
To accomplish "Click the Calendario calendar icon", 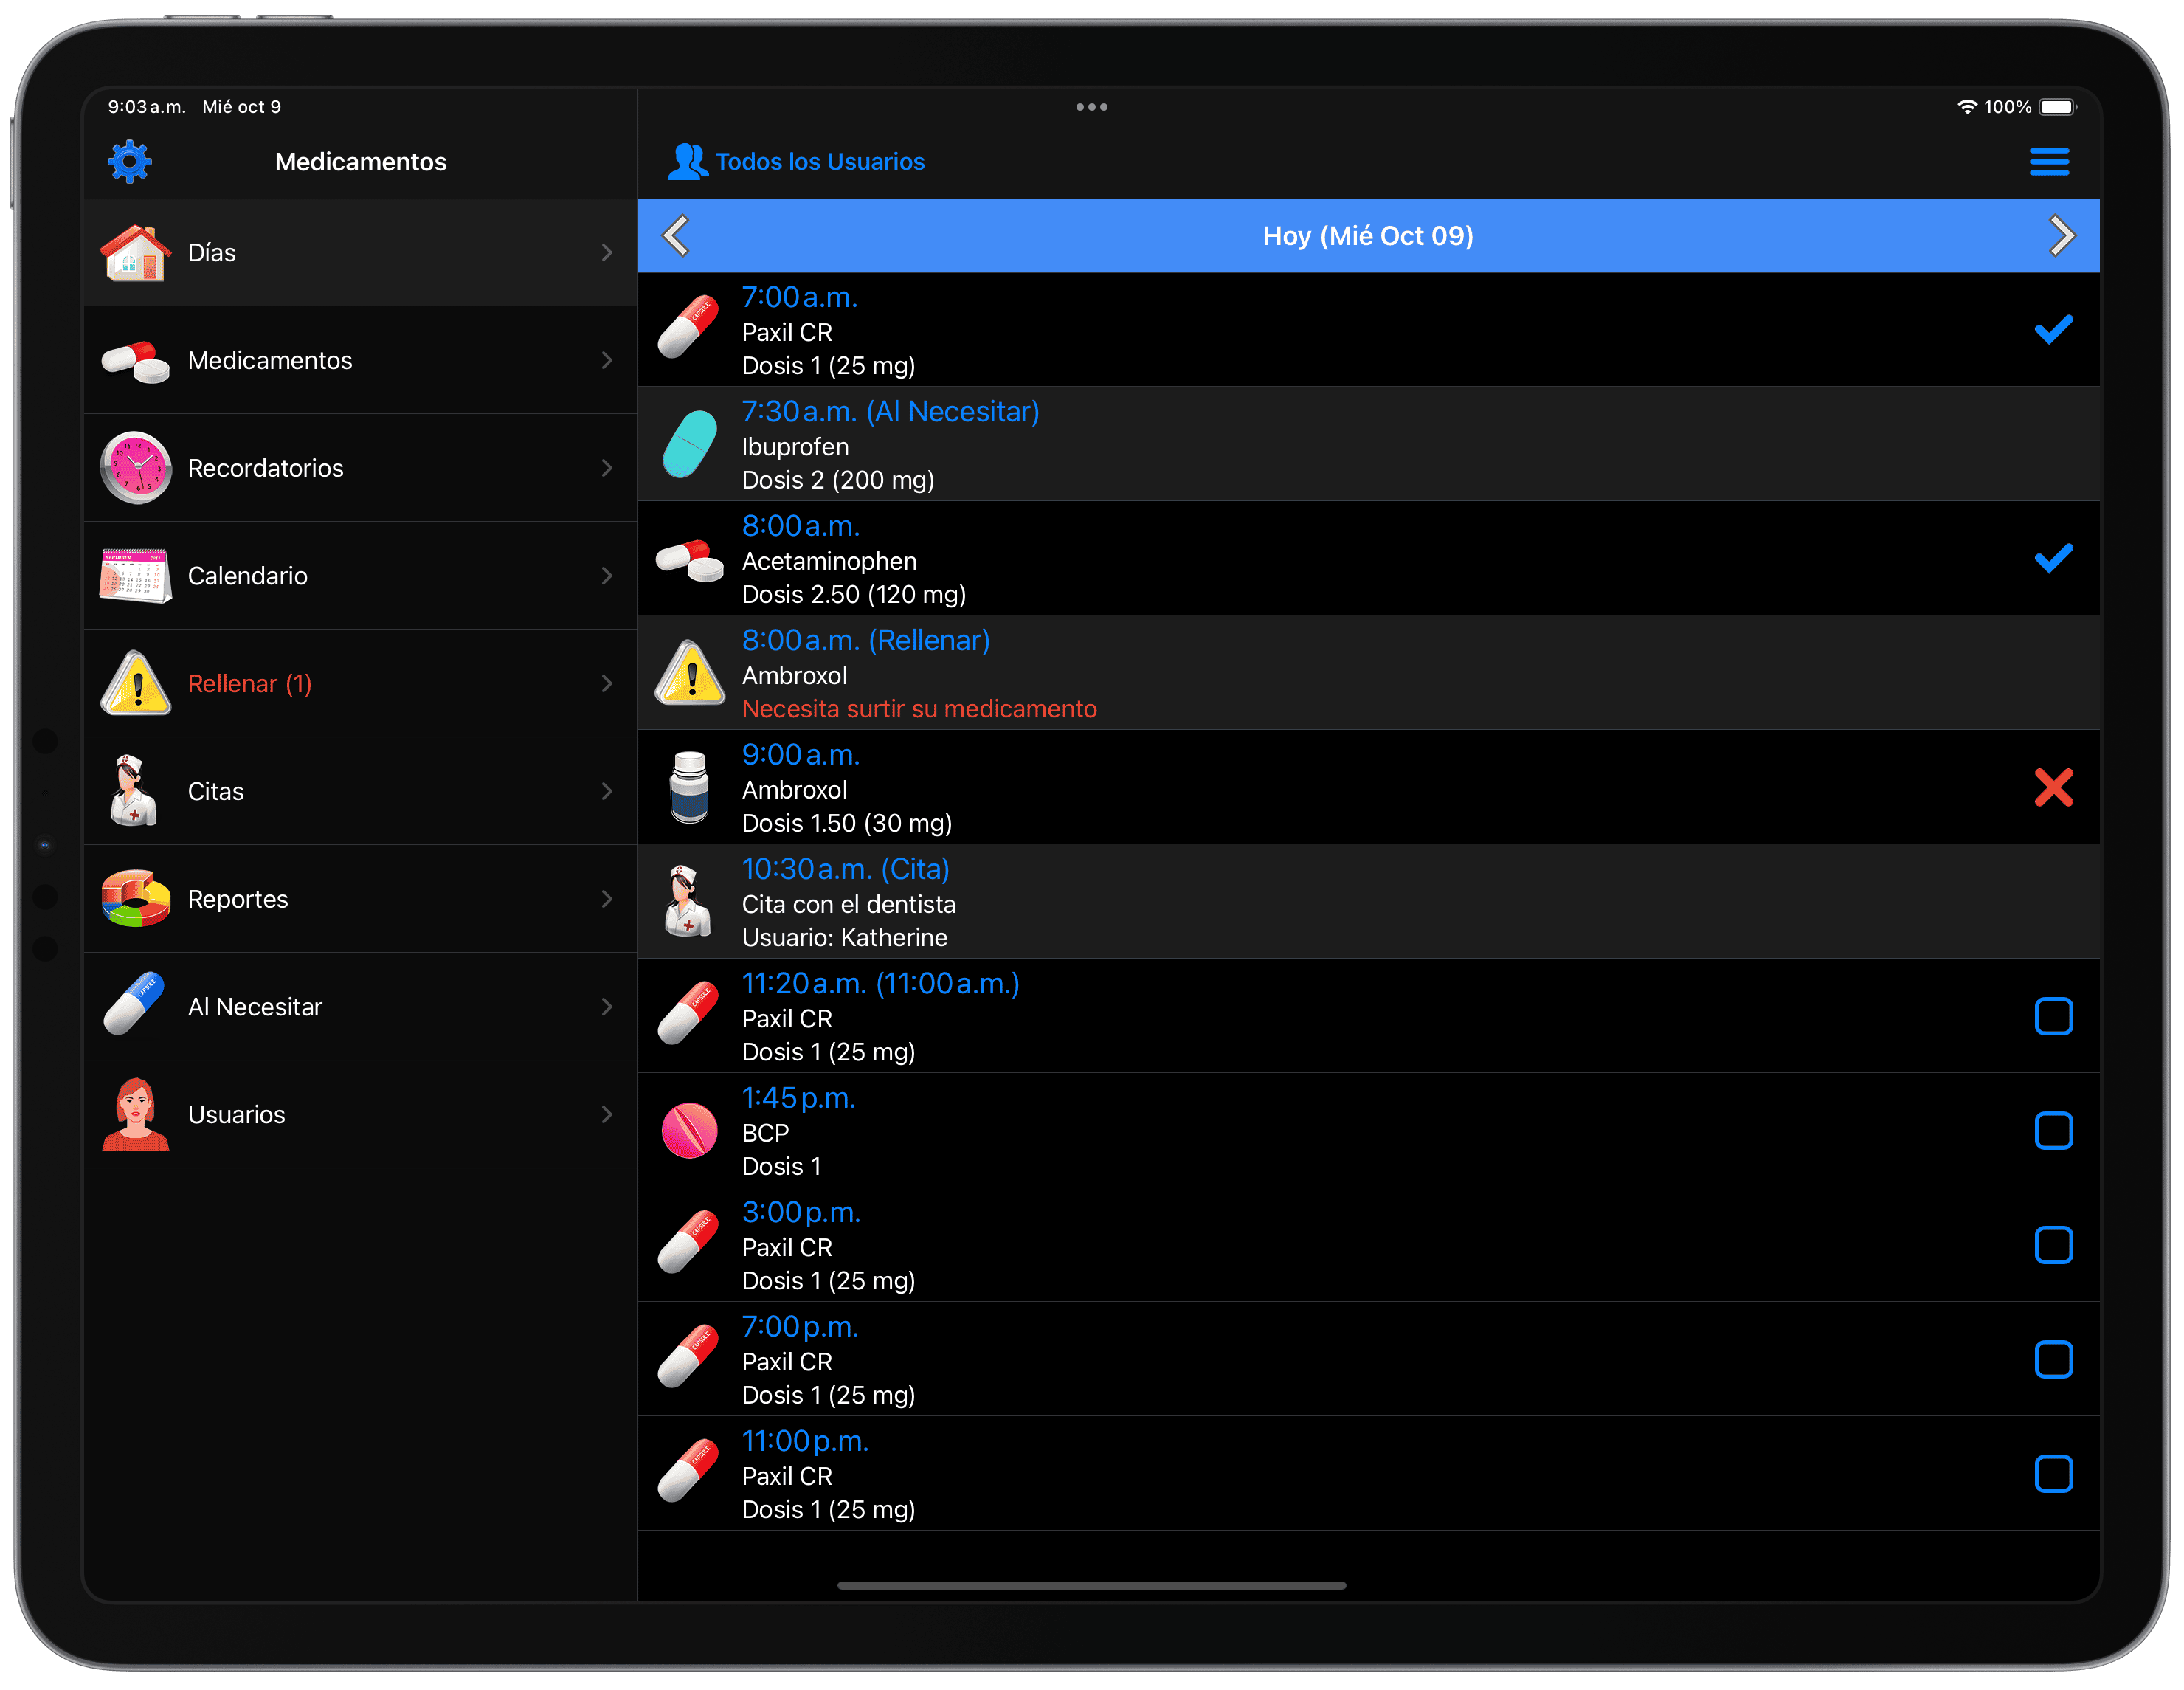I will pyautogui.click(x=136, y=576).
